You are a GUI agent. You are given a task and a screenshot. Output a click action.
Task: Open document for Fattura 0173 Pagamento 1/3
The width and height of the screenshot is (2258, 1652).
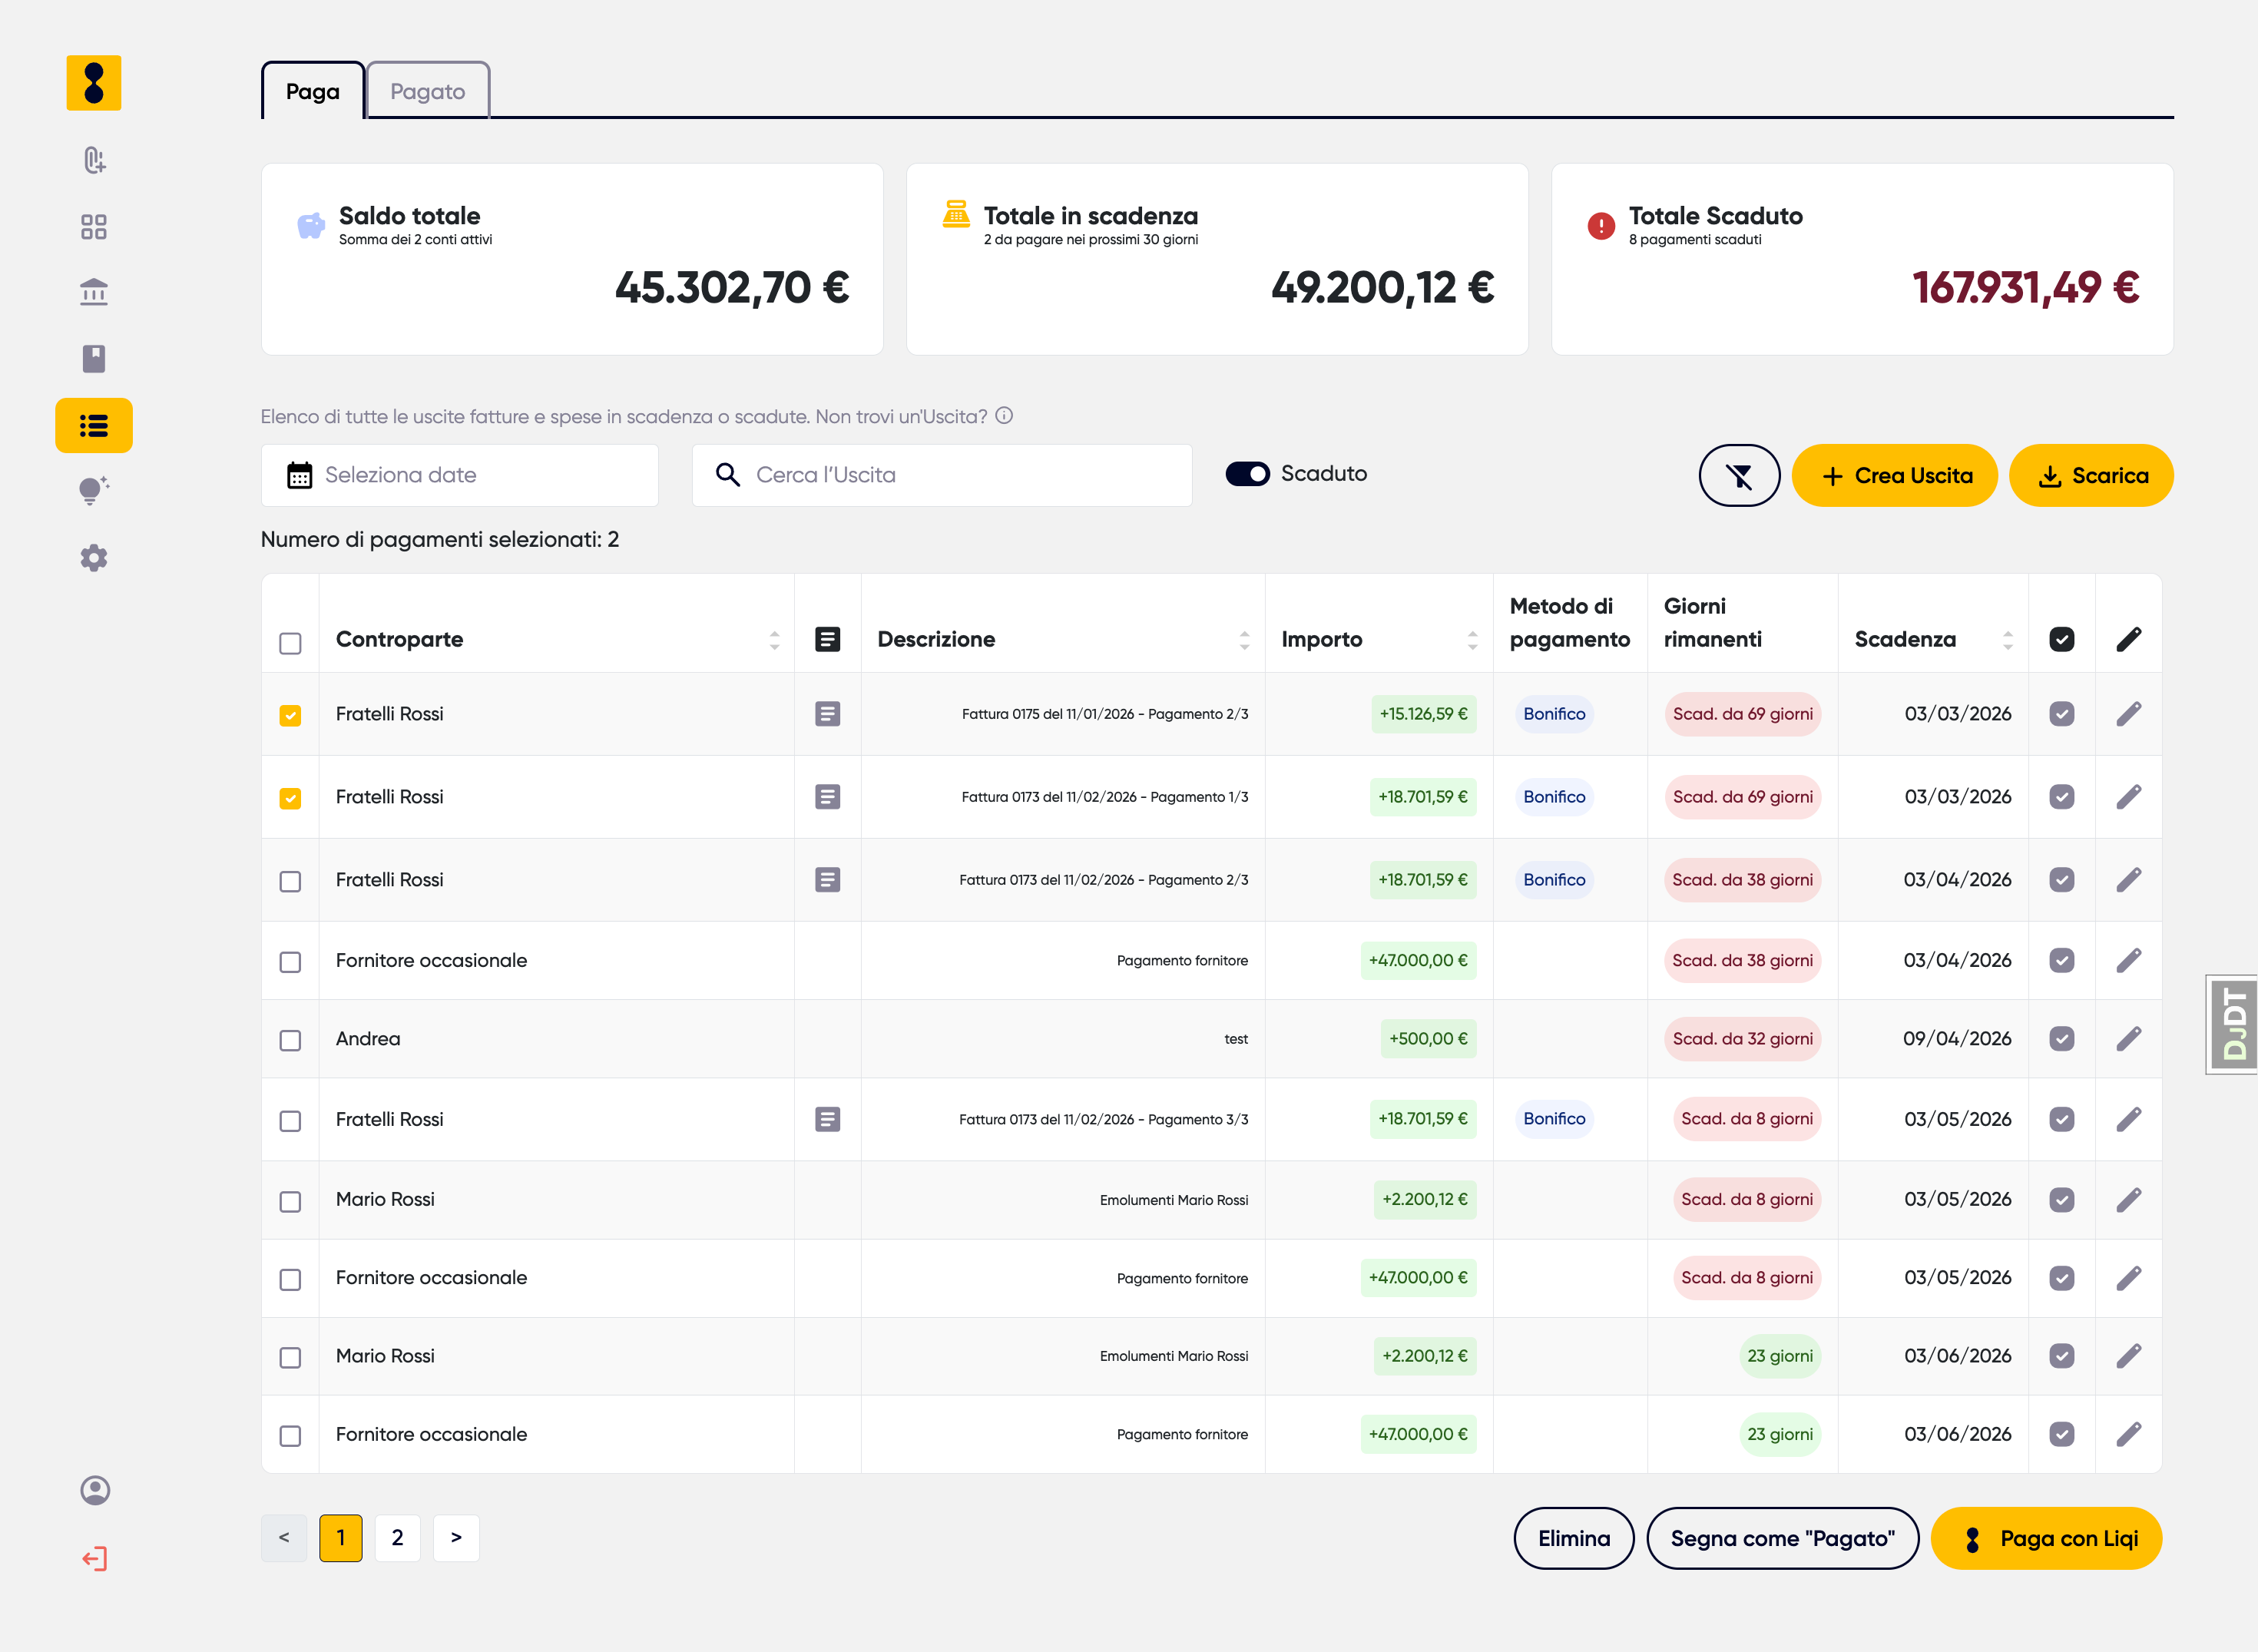(828, 797)
